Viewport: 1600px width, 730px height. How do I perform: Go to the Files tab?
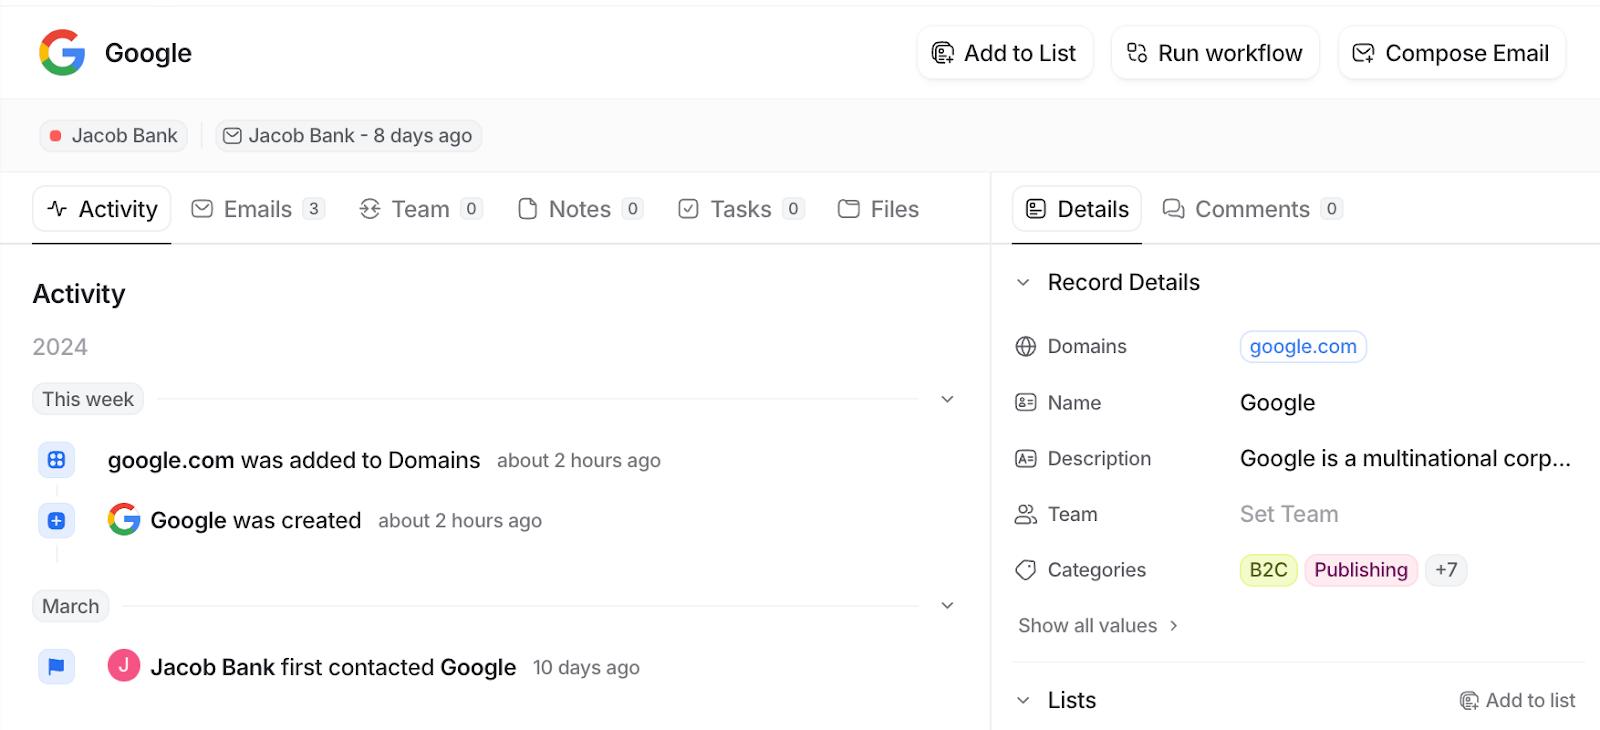pyautogui.click(x=878, y=209)
